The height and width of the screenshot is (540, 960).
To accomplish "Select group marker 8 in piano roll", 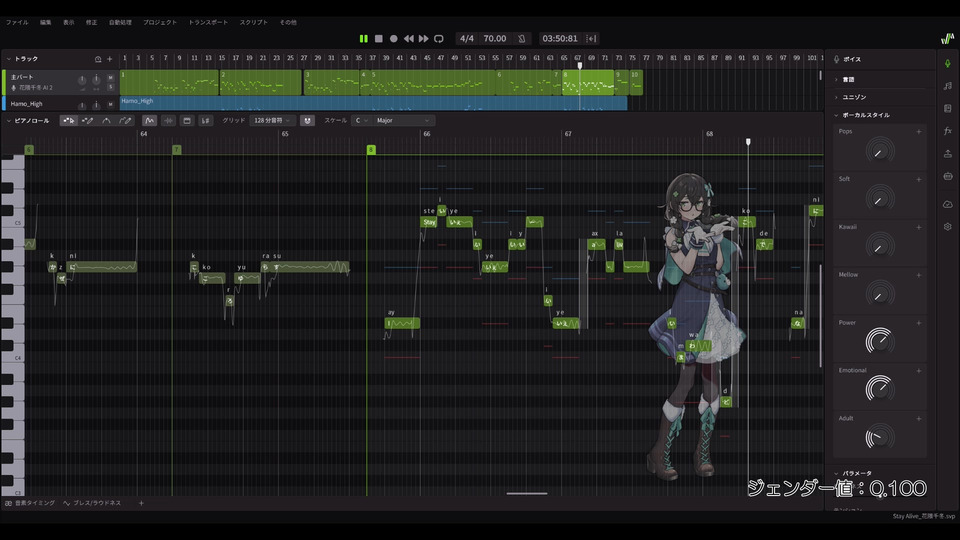I will pos(371,149).
